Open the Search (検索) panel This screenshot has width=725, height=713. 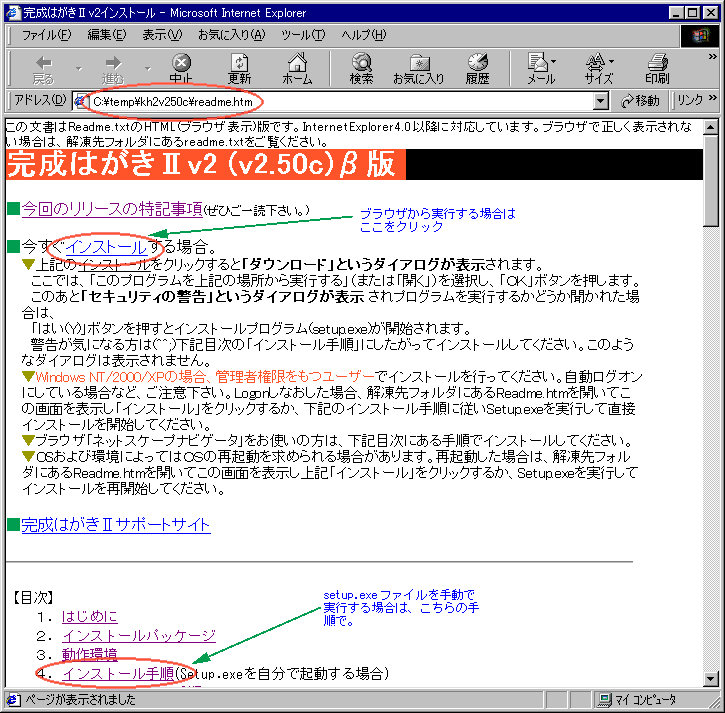click(361, 68)
